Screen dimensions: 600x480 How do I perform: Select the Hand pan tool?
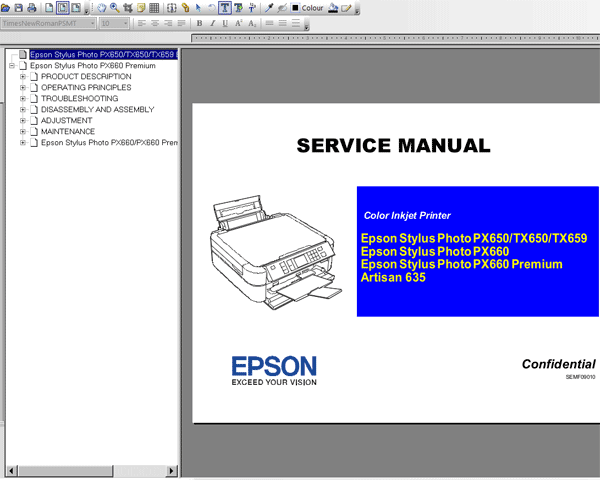pos(101,8)
